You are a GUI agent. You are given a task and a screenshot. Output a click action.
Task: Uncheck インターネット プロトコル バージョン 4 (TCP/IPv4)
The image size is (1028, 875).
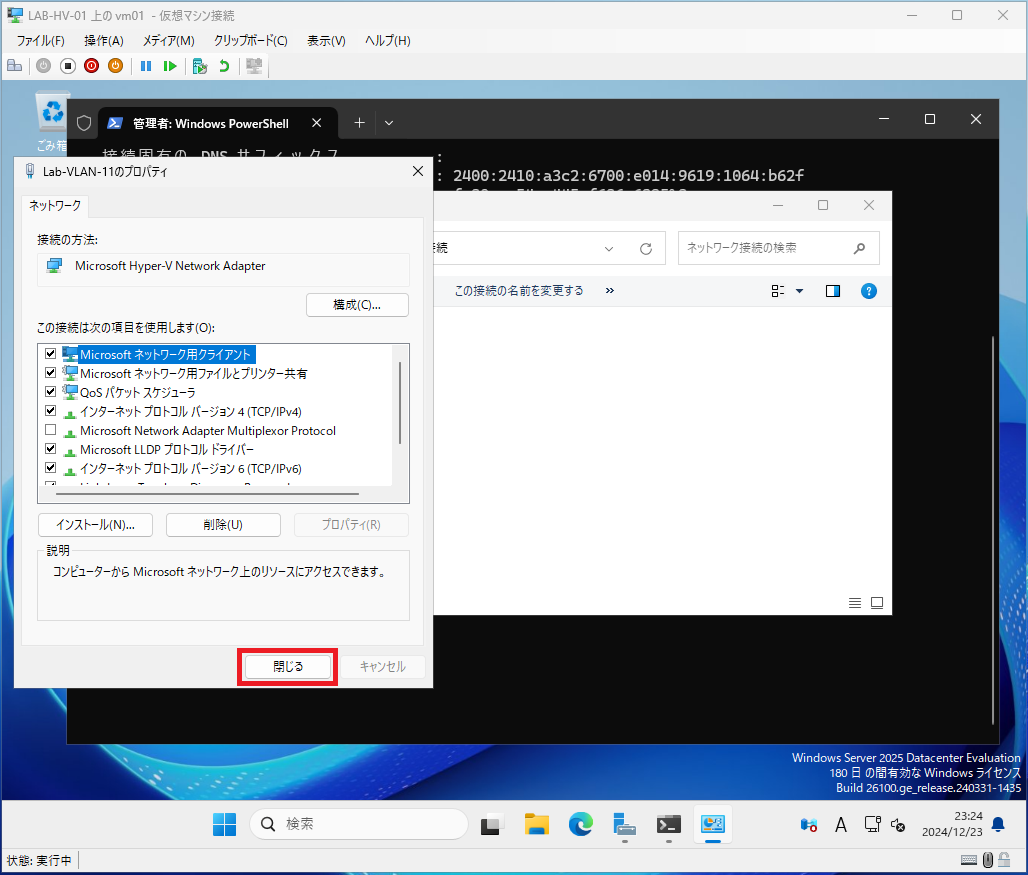50,410
